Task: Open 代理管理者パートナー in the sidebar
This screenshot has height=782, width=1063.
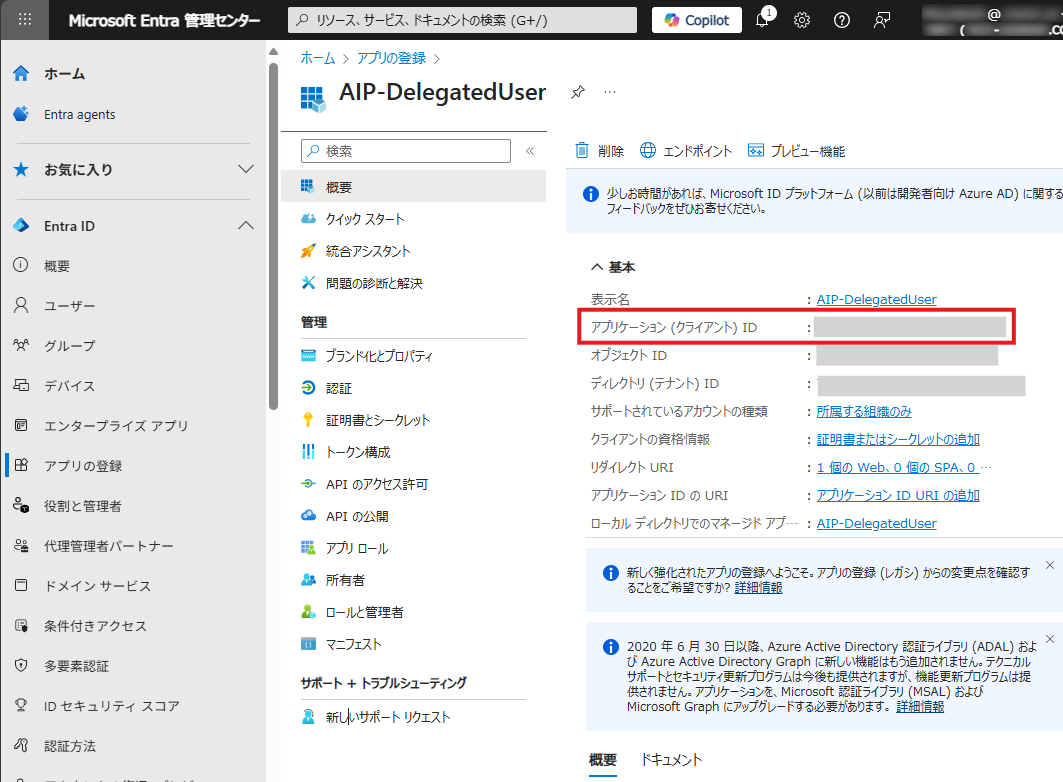Action: pyautogui.click(x=108, y=546)
